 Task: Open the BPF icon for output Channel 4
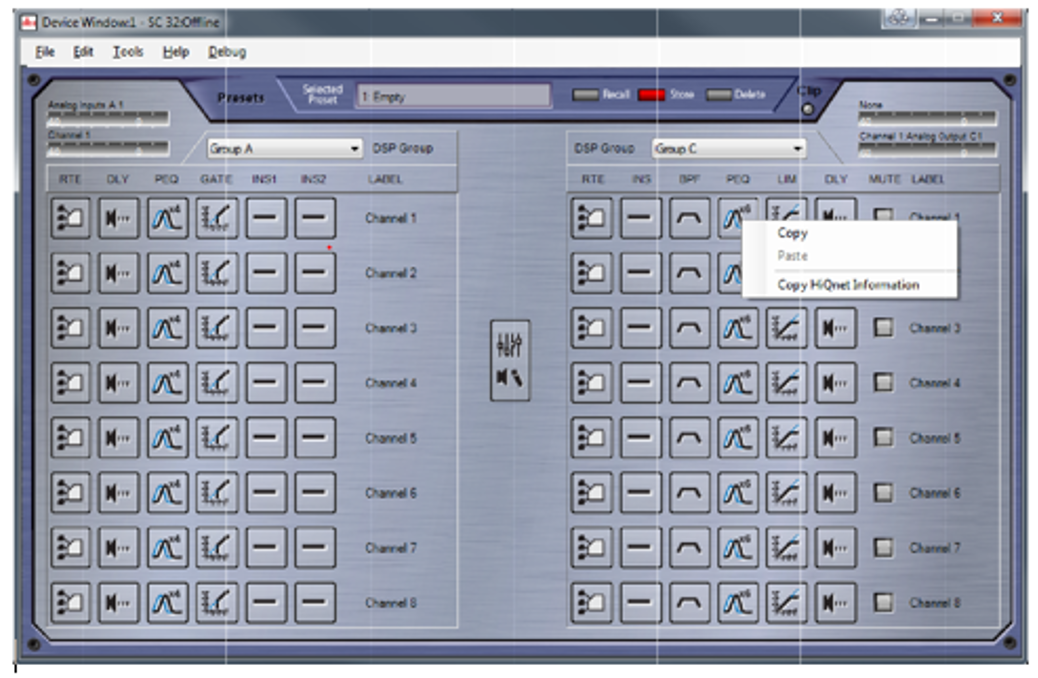(x=689, y=383)
